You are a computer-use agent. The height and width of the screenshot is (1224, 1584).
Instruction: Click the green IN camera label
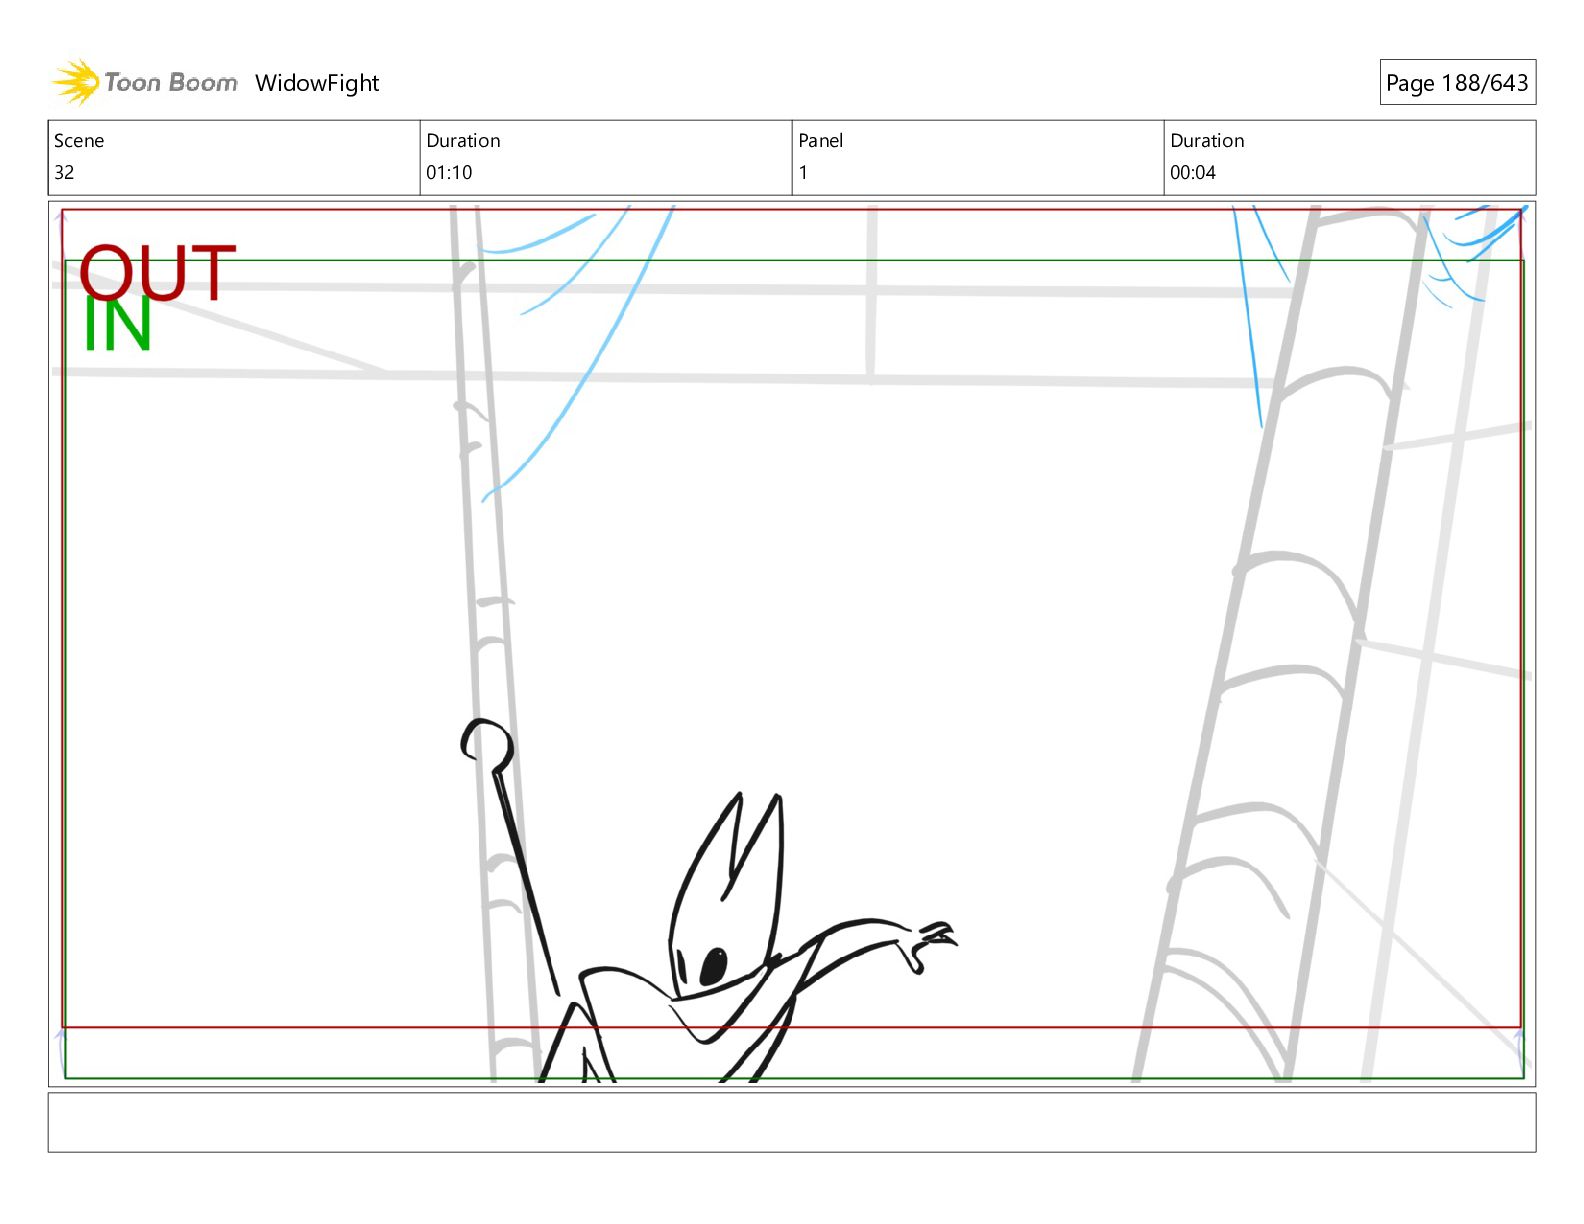[117, 324]
